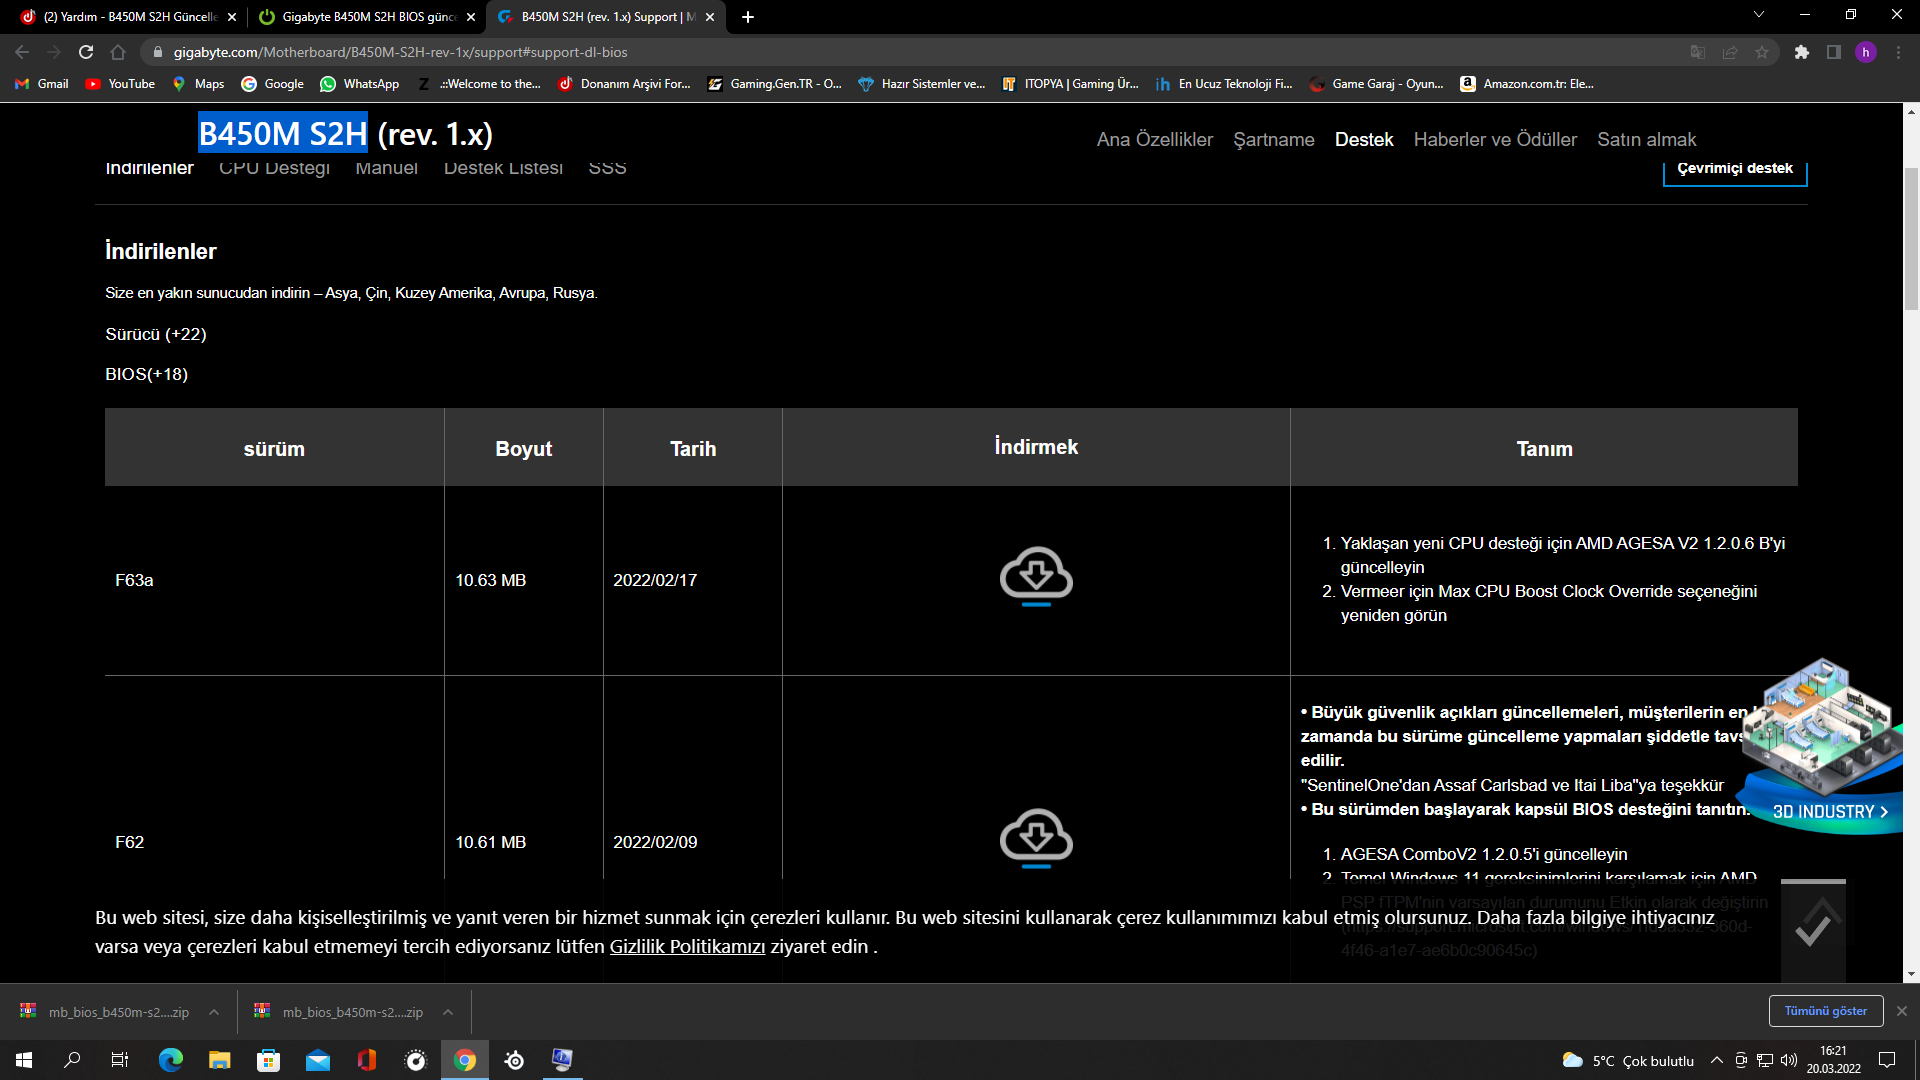Go back to previous page
1920x1080 pixels.
click(x=22, y=52)
